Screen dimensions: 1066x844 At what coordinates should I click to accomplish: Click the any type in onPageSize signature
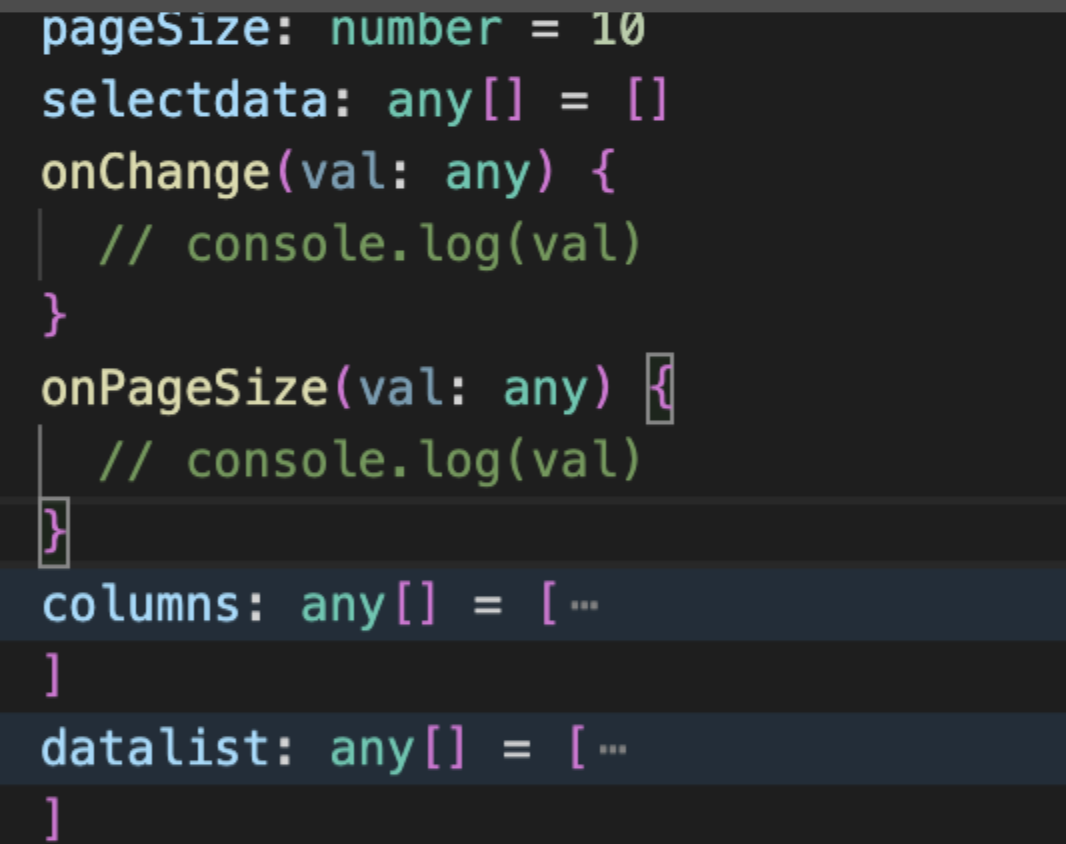tap(545, 390)
